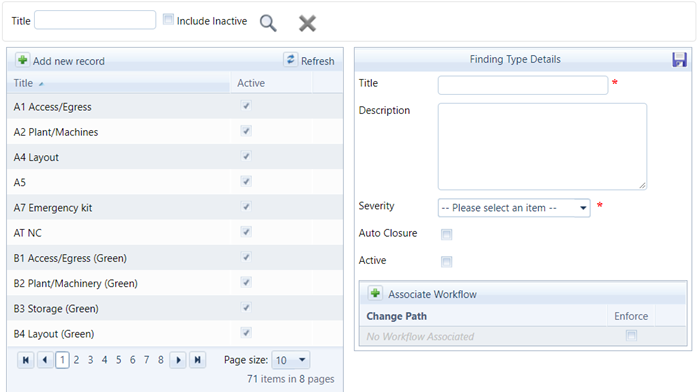
Task: Select the B1 Access/Egress (Green) row
Action: pyautogui.click(x=175, y=258)
